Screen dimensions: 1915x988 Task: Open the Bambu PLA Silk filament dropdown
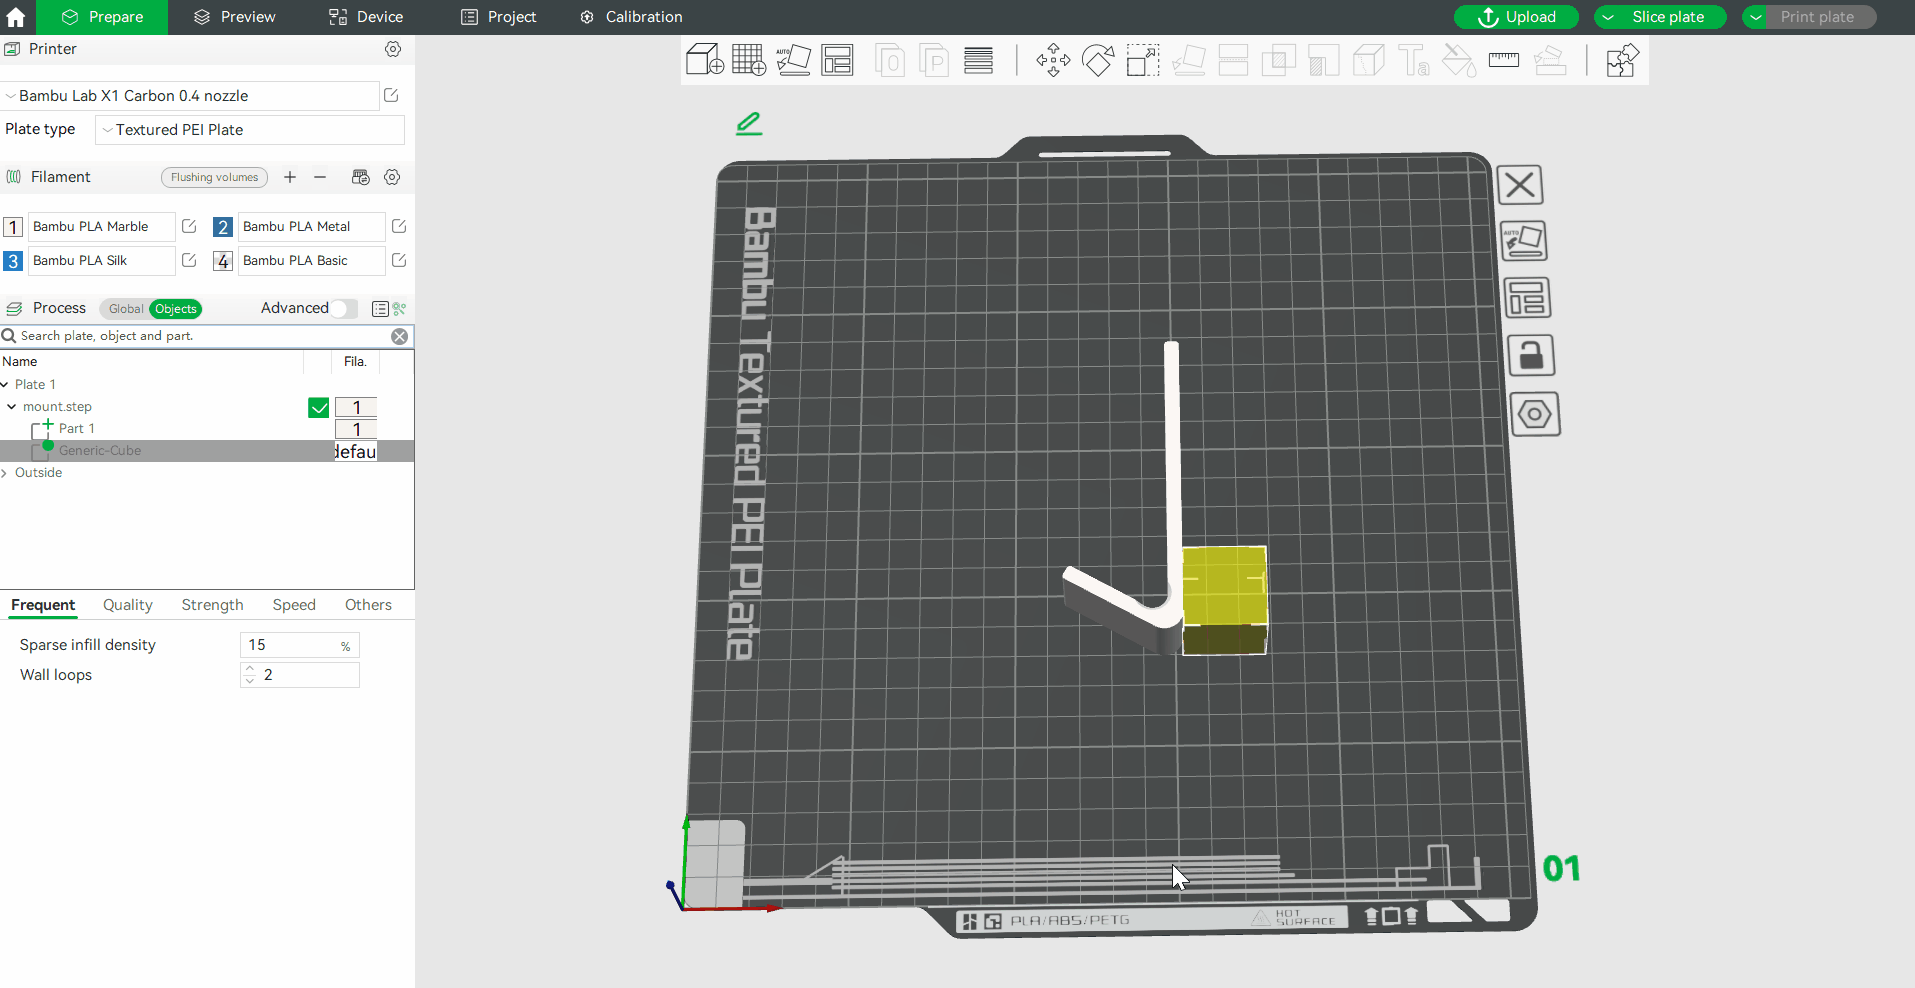[x=102, y=261]
